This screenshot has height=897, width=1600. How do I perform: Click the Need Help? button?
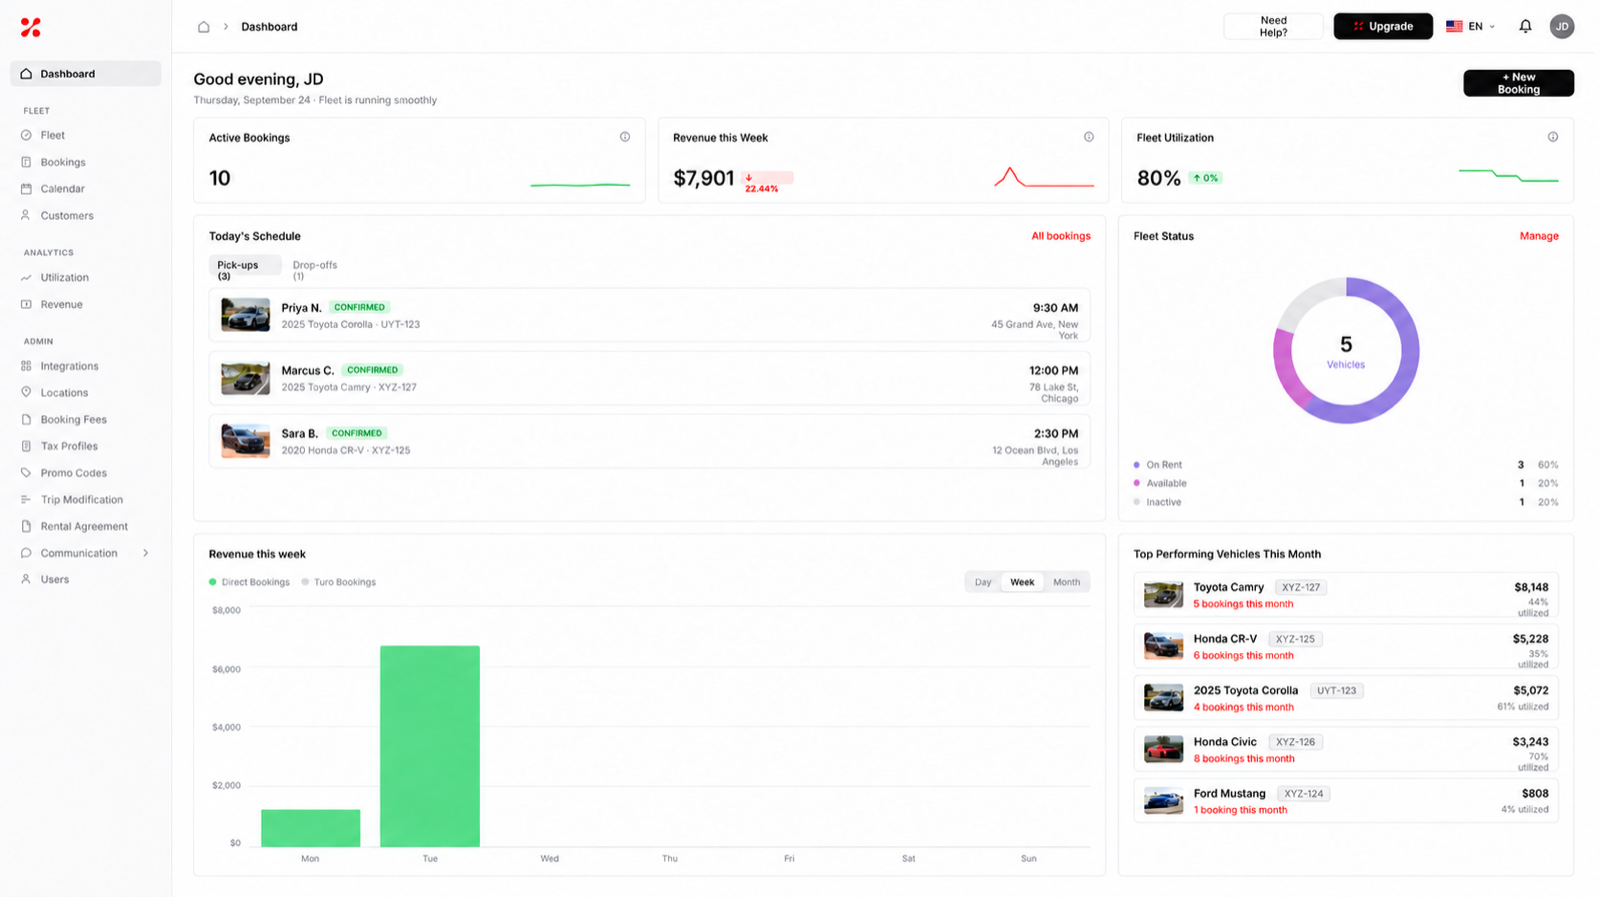[x=1273, y=27]
